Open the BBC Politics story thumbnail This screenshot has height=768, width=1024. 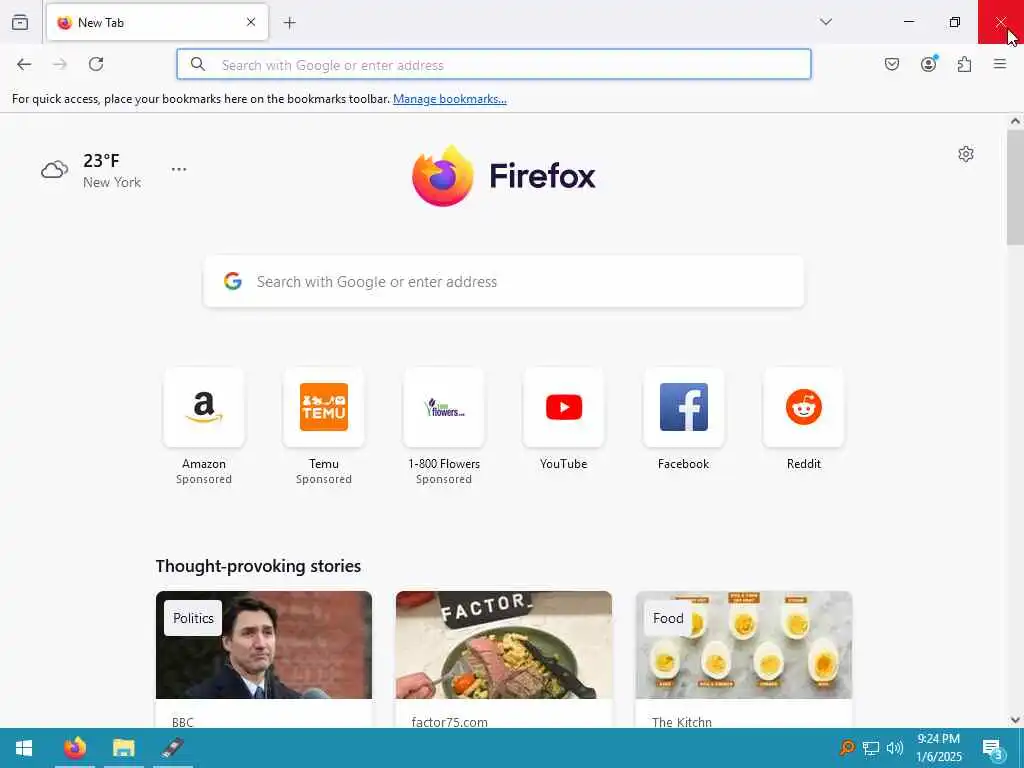click(264, 645)
